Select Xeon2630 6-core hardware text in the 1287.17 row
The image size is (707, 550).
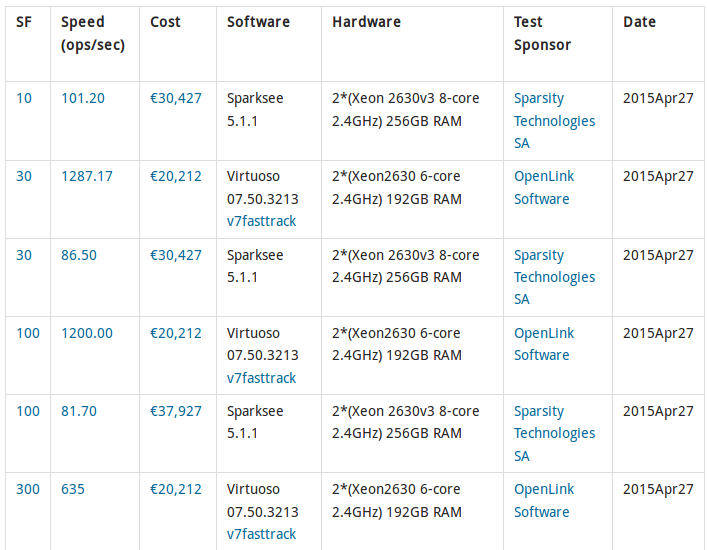[x=397, y=188]
